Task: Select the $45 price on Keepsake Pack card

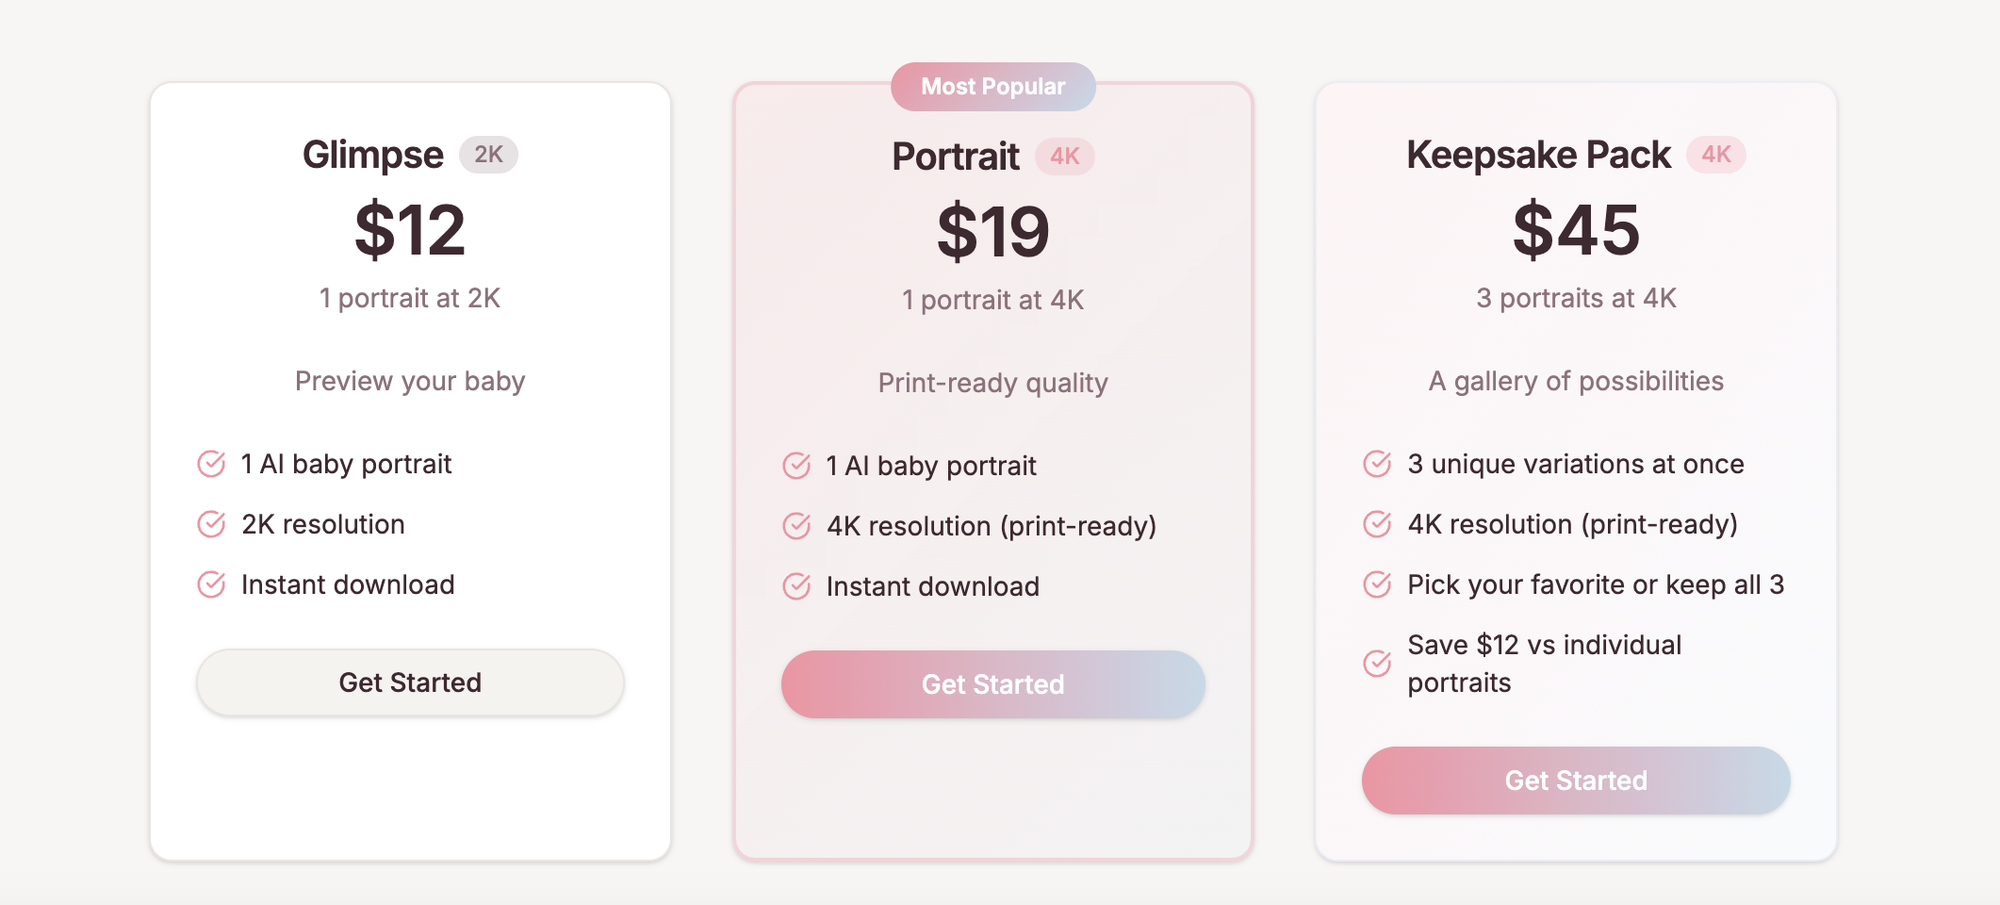Action: pos(1576,230)
